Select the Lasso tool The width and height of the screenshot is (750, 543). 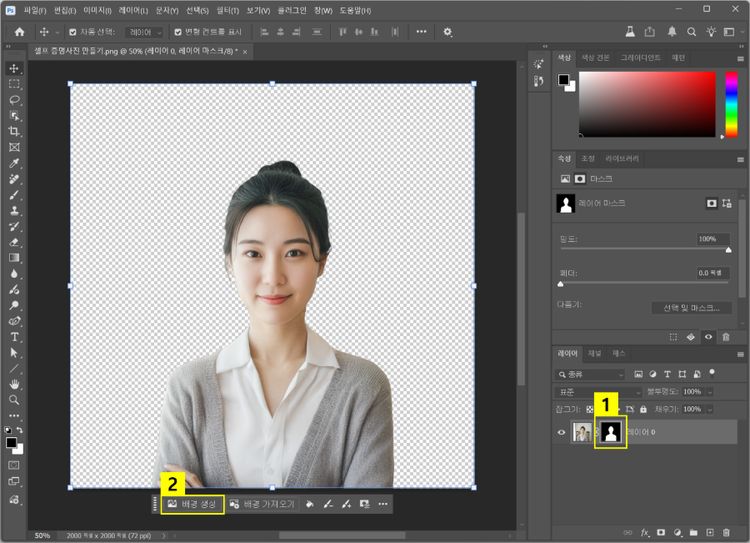point(14,100)
